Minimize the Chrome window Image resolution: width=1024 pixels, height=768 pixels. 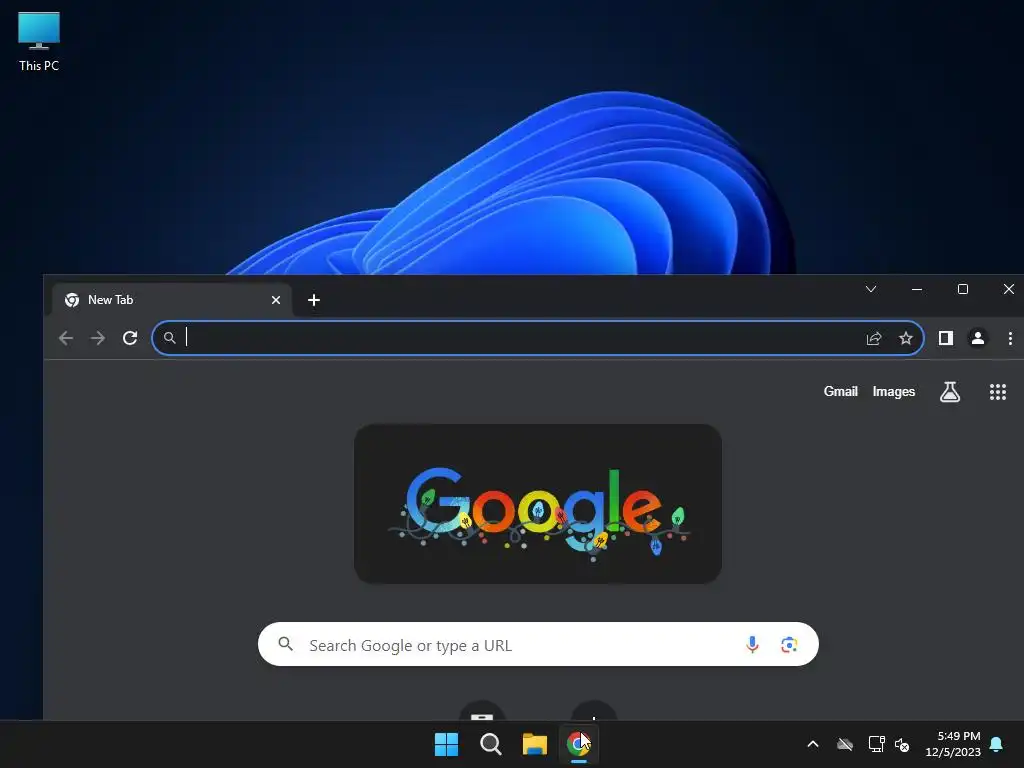point(917,289)
